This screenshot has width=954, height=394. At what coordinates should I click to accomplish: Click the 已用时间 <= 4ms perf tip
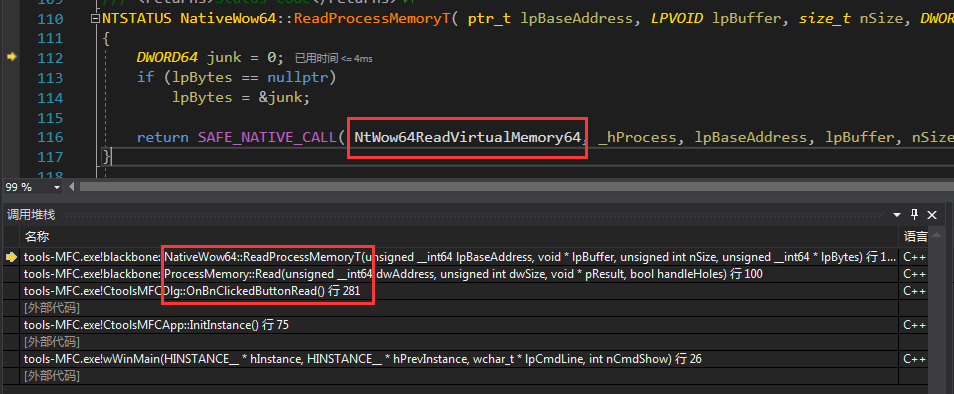coord(333,58)
